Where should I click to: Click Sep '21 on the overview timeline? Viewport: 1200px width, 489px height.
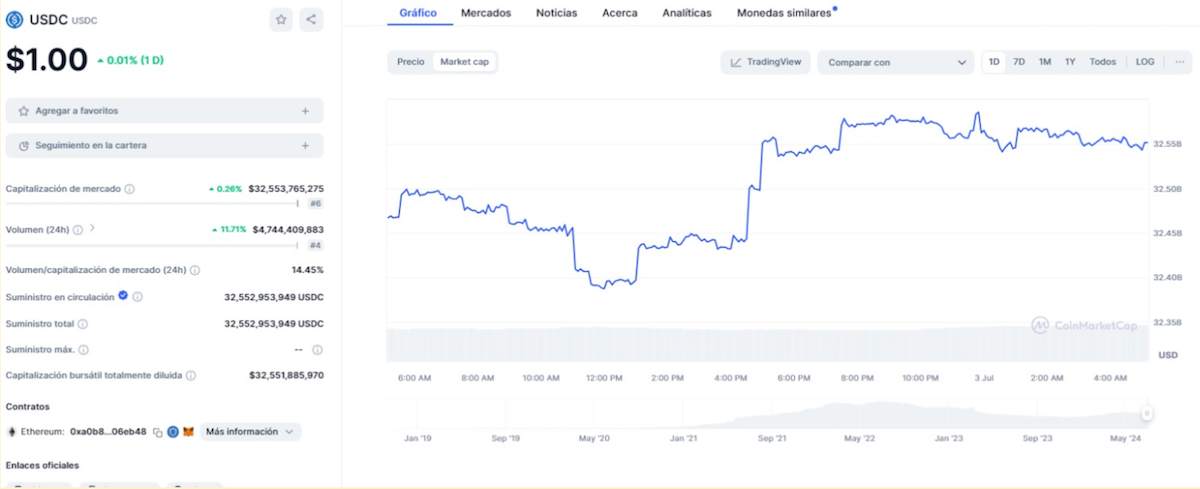(x=772, y=439)
